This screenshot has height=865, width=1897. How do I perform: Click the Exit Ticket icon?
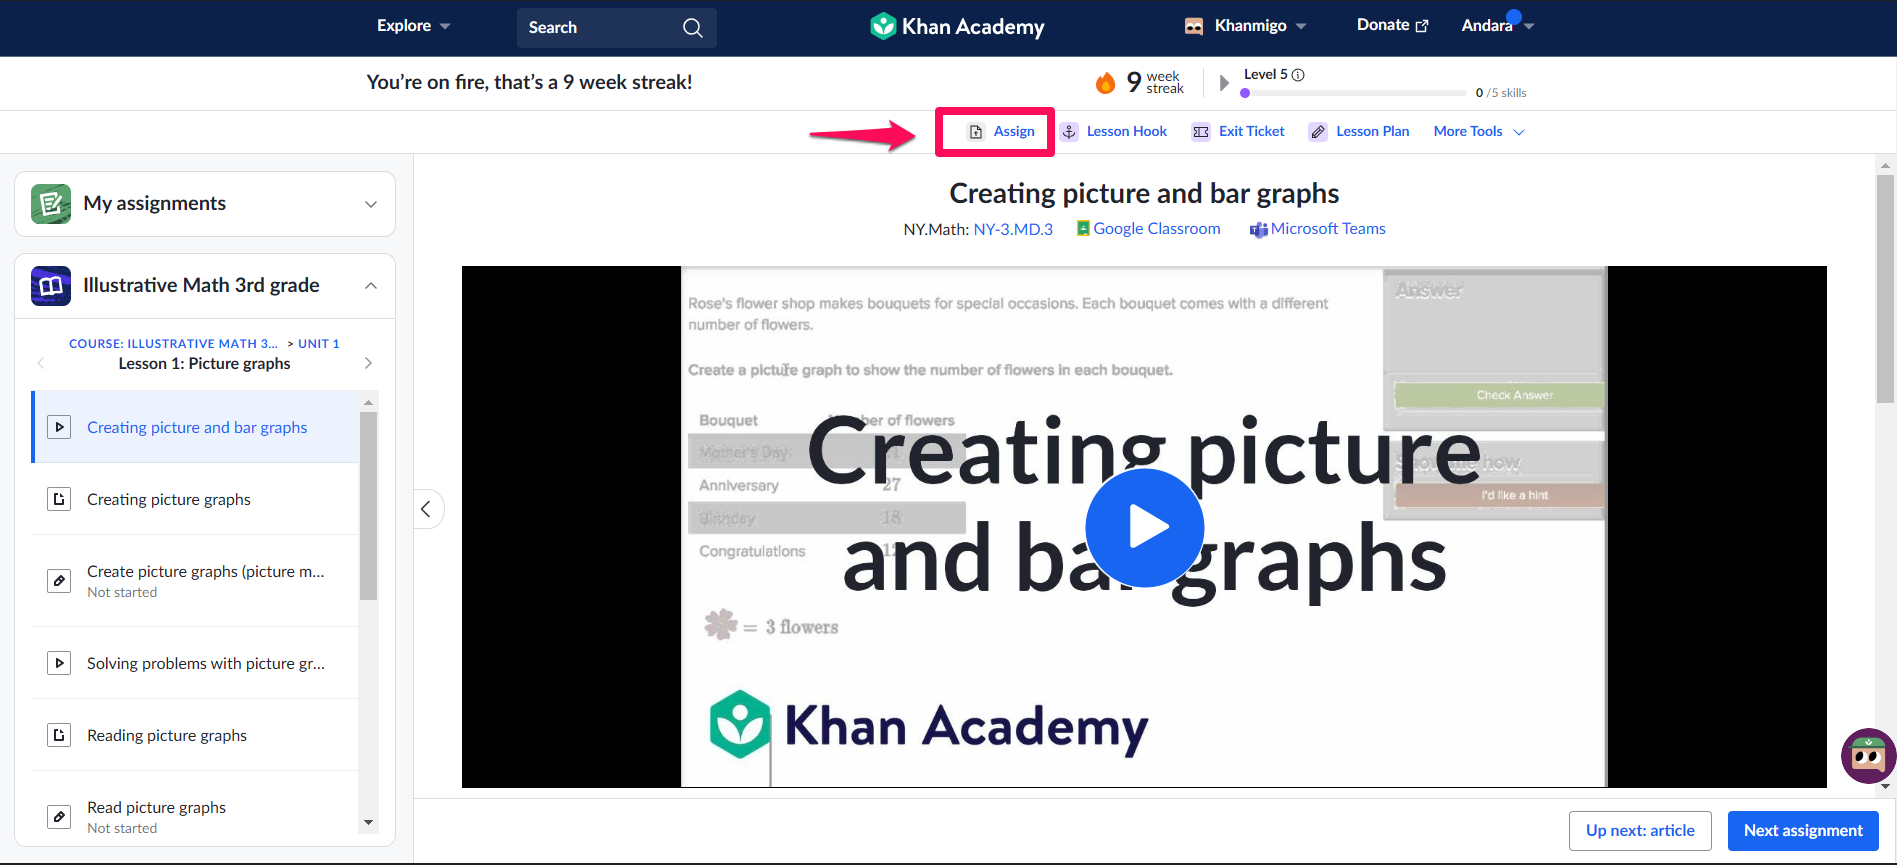tap(1201, 132)
